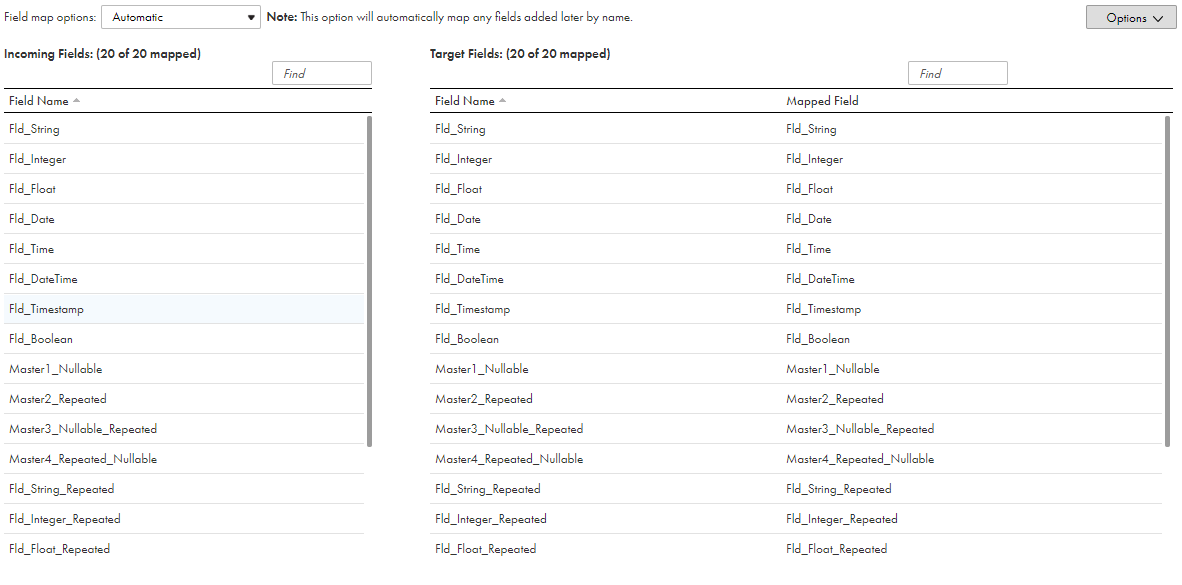Select target field Fld_DateTime
The height and width of the screenshot is (585, 1182).
click(470, 279)
